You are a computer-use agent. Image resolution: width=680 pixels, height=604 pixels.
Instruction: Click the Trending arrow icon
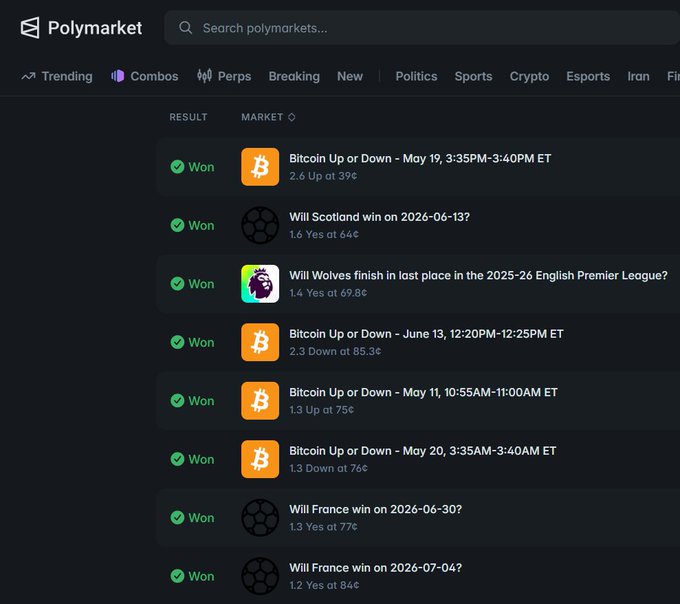coord(28,76)
